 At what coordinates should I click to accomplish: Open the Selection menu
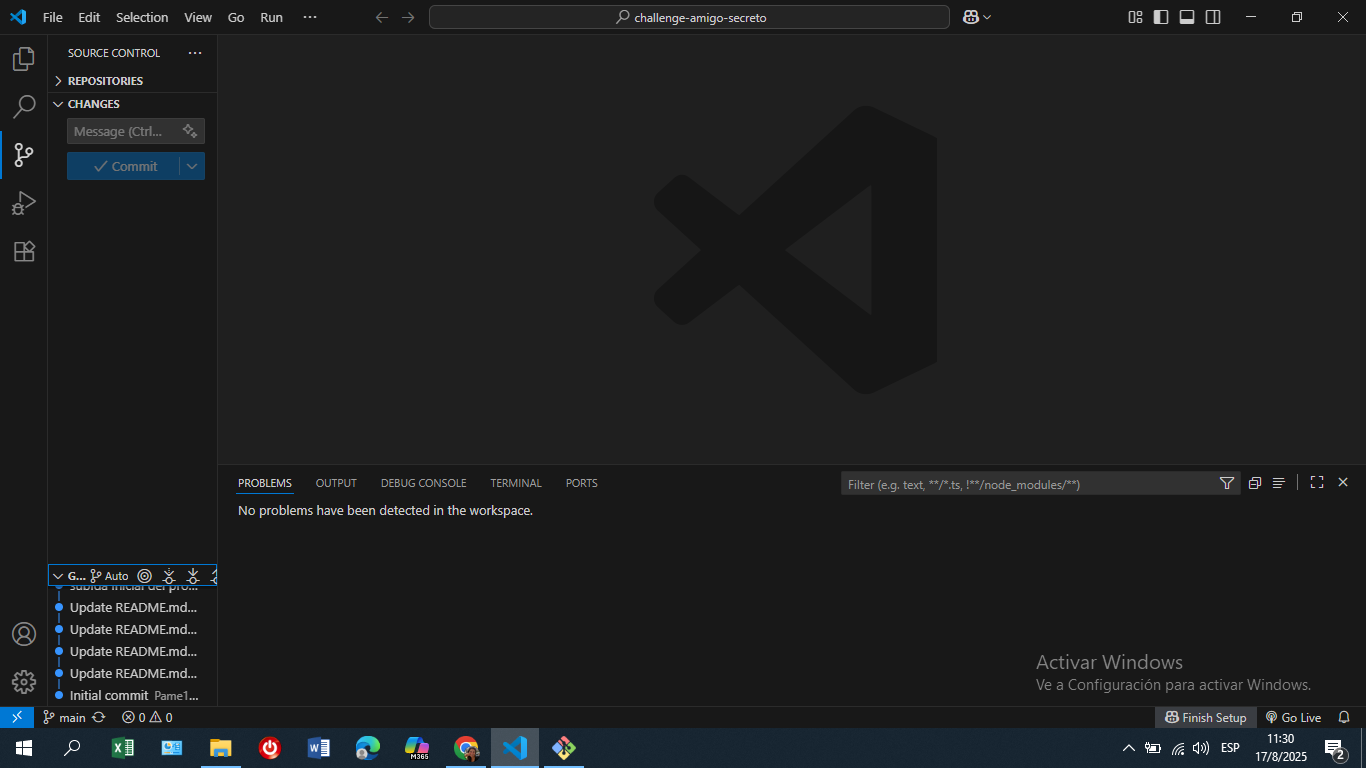(x=142, y=17)
